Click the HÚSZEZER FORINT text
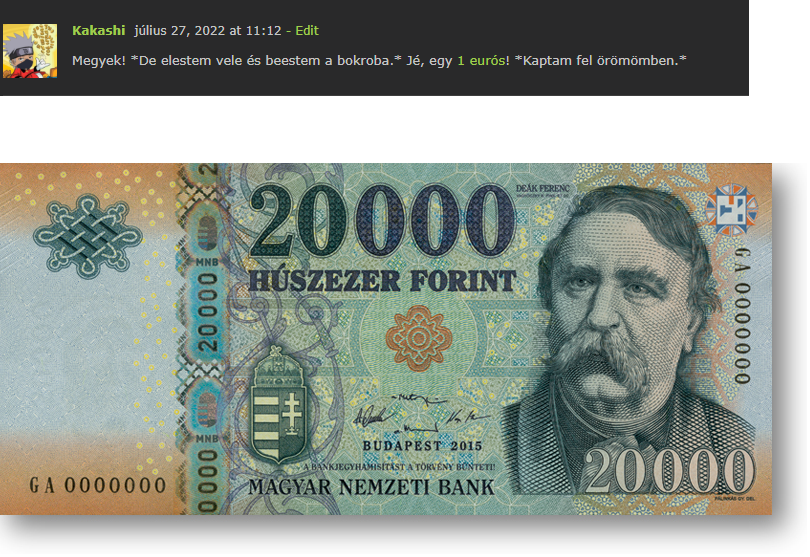The width and height of the screenshot is (810, 557). point(382,282)
